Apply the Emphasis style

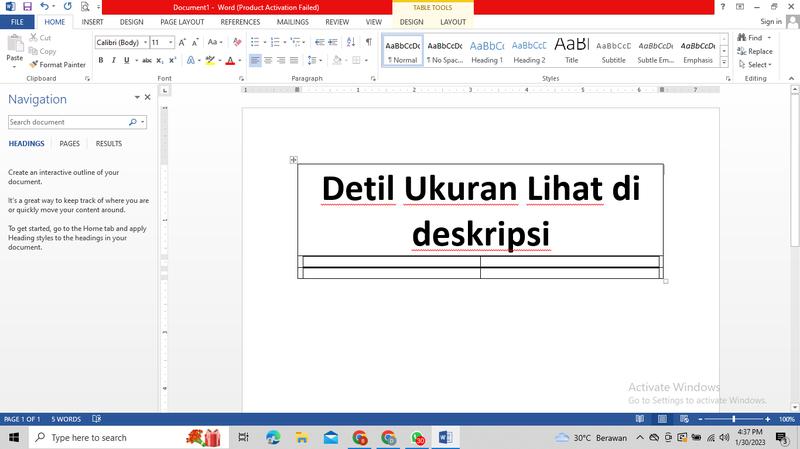[697, 51]
